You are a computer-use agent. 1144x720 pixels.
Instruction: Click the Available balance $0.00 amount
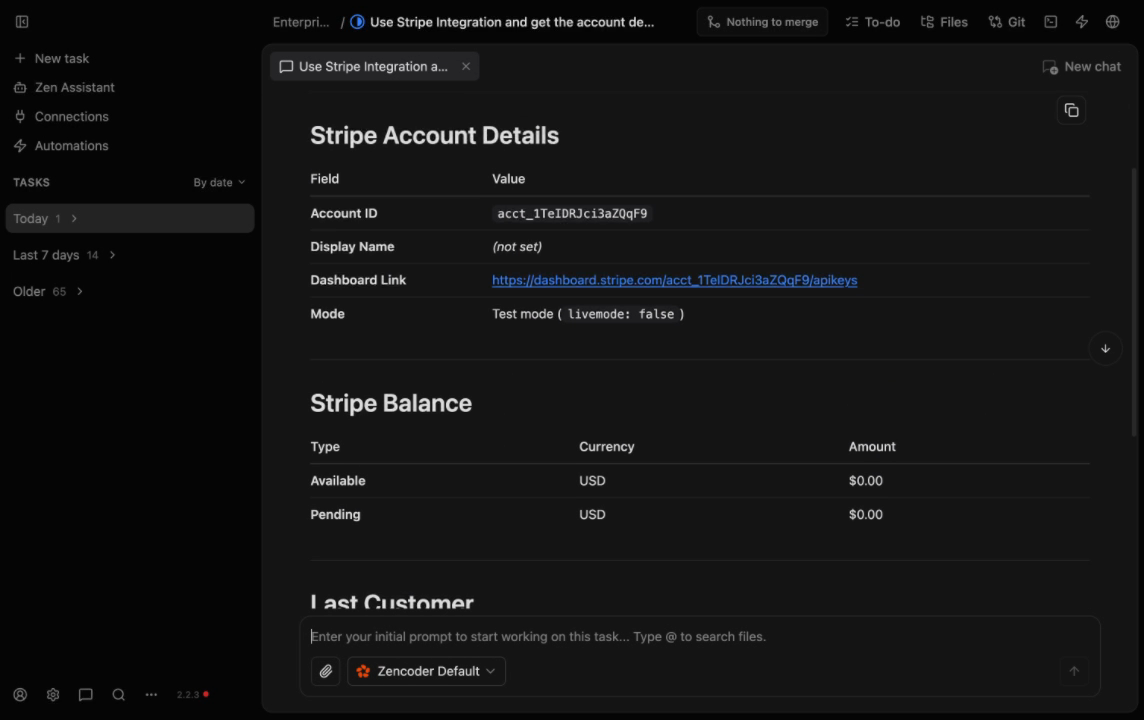coord(865,481)
